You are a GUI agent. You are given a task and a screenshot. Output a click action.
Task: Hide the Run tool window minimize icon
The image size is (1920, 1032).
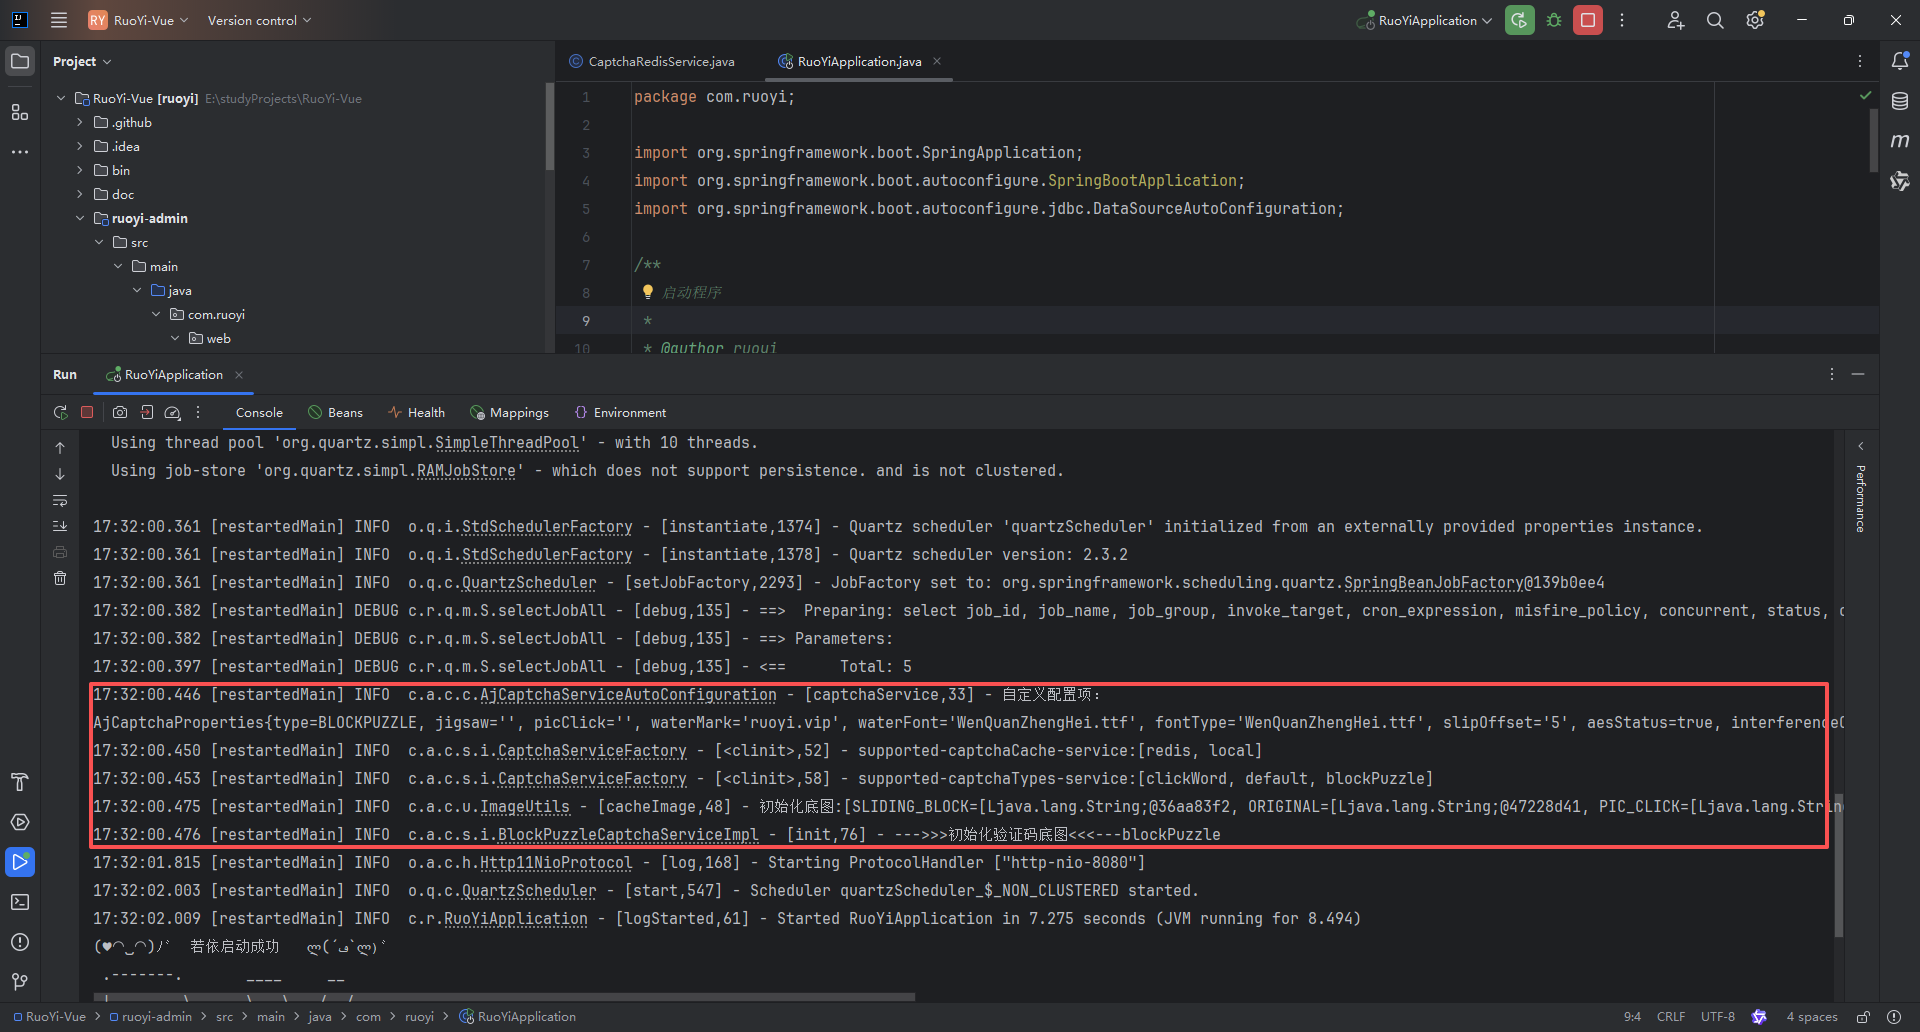[1858, 374]
